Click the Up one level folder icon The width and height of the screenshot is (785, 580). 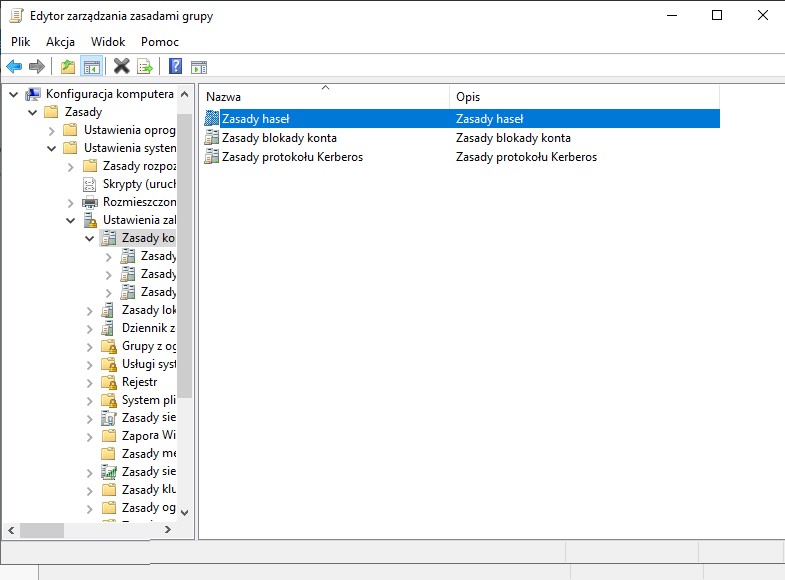pos(67,67)
